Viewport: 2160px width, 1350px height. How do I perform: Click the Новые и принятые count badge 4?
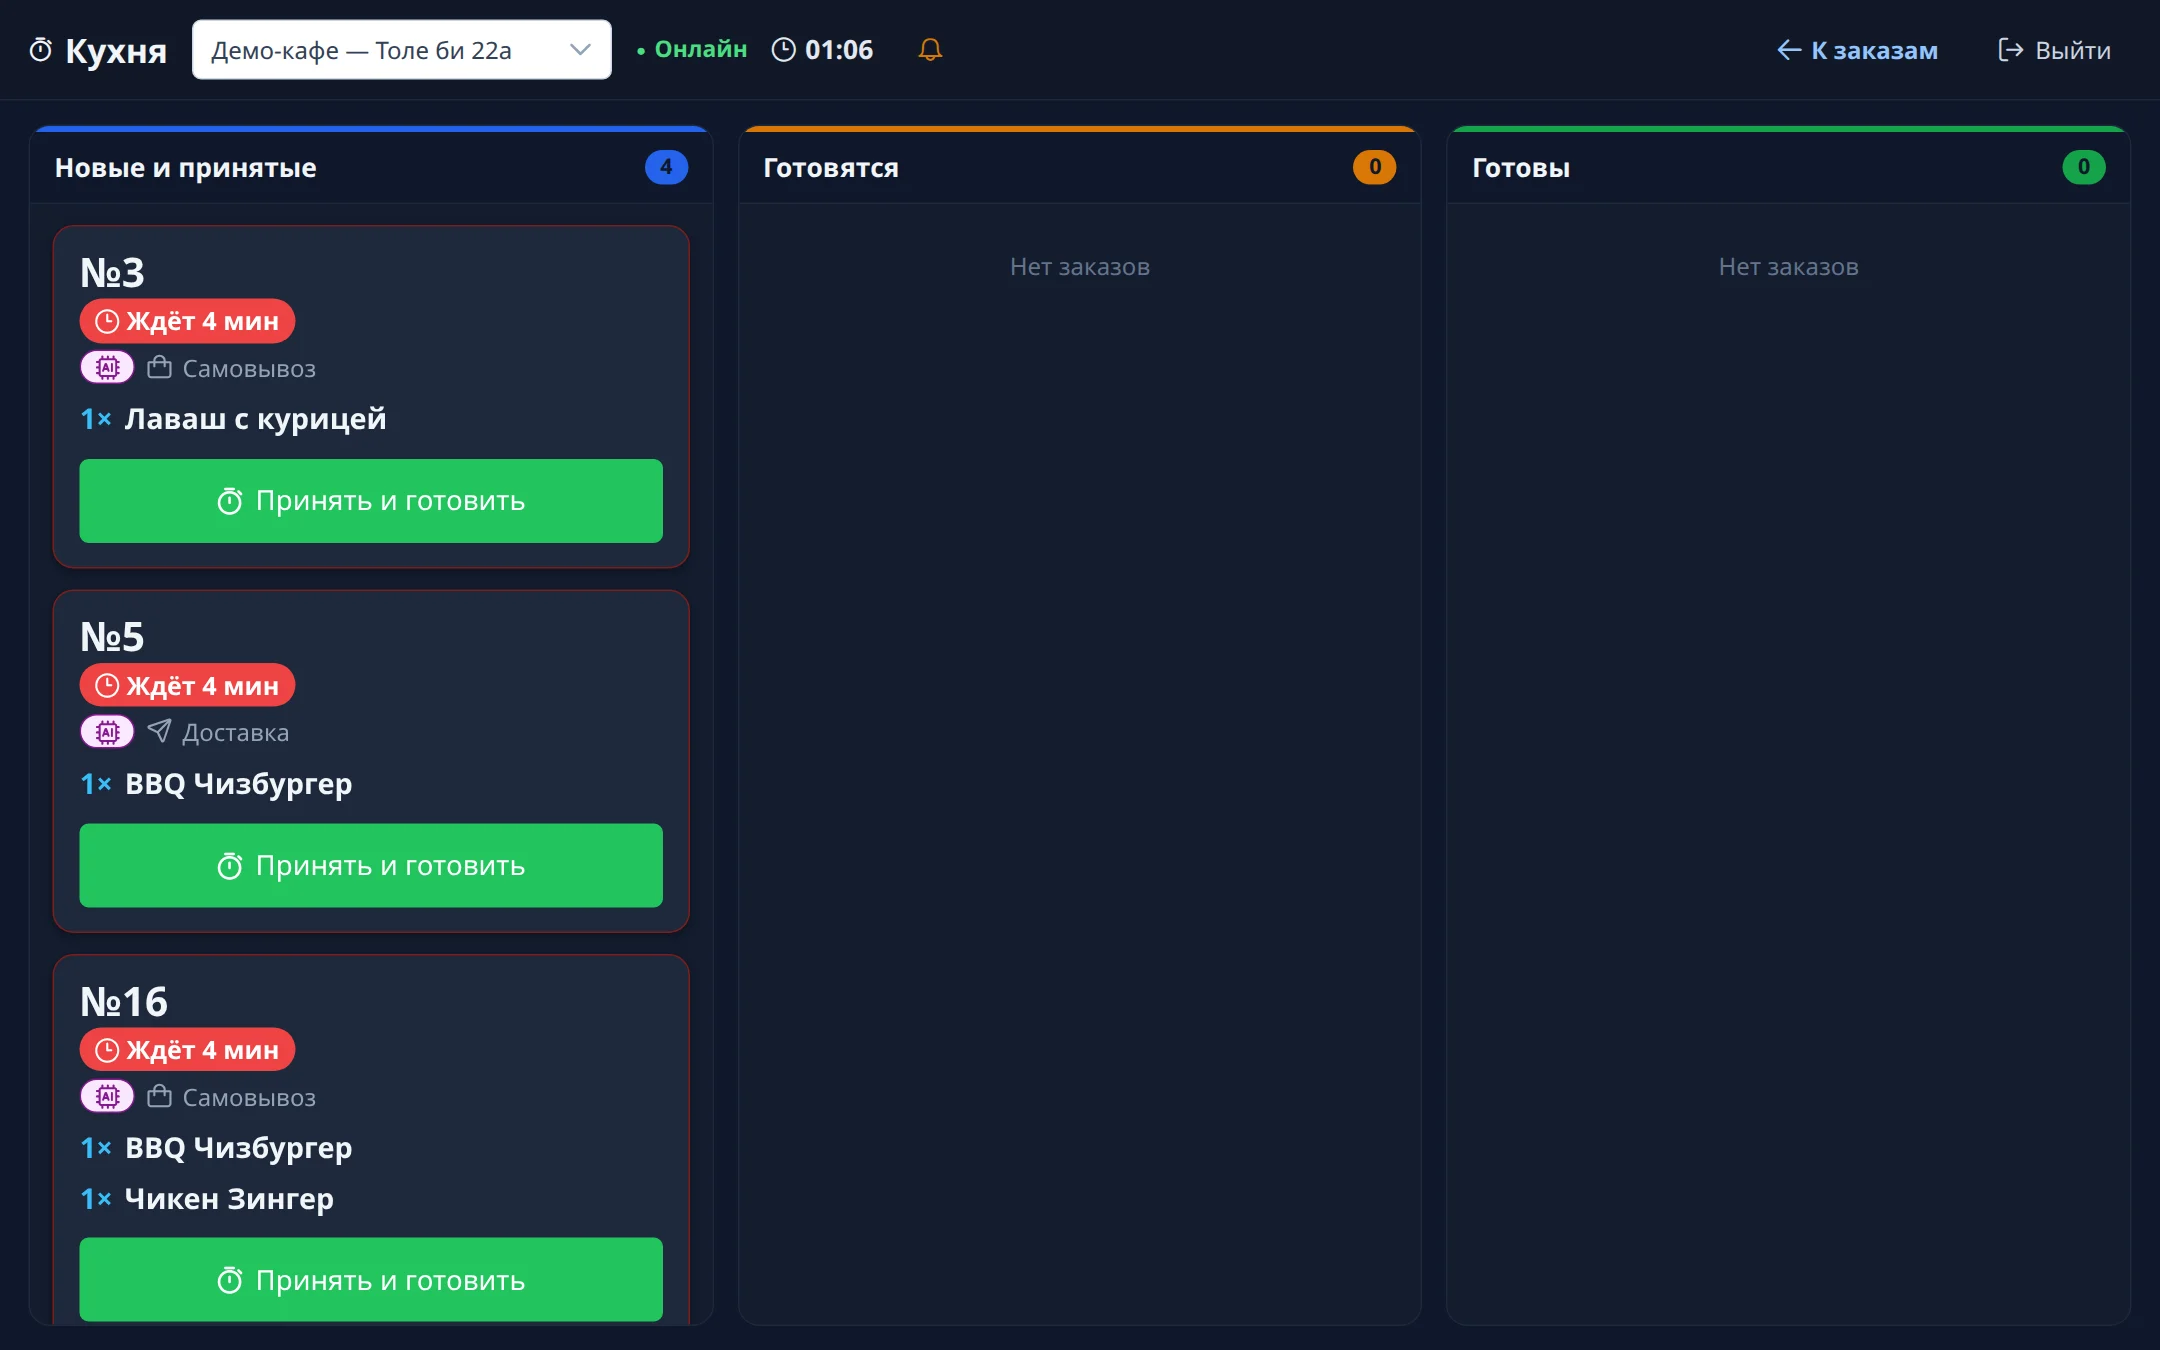click(x=666, y=167)
